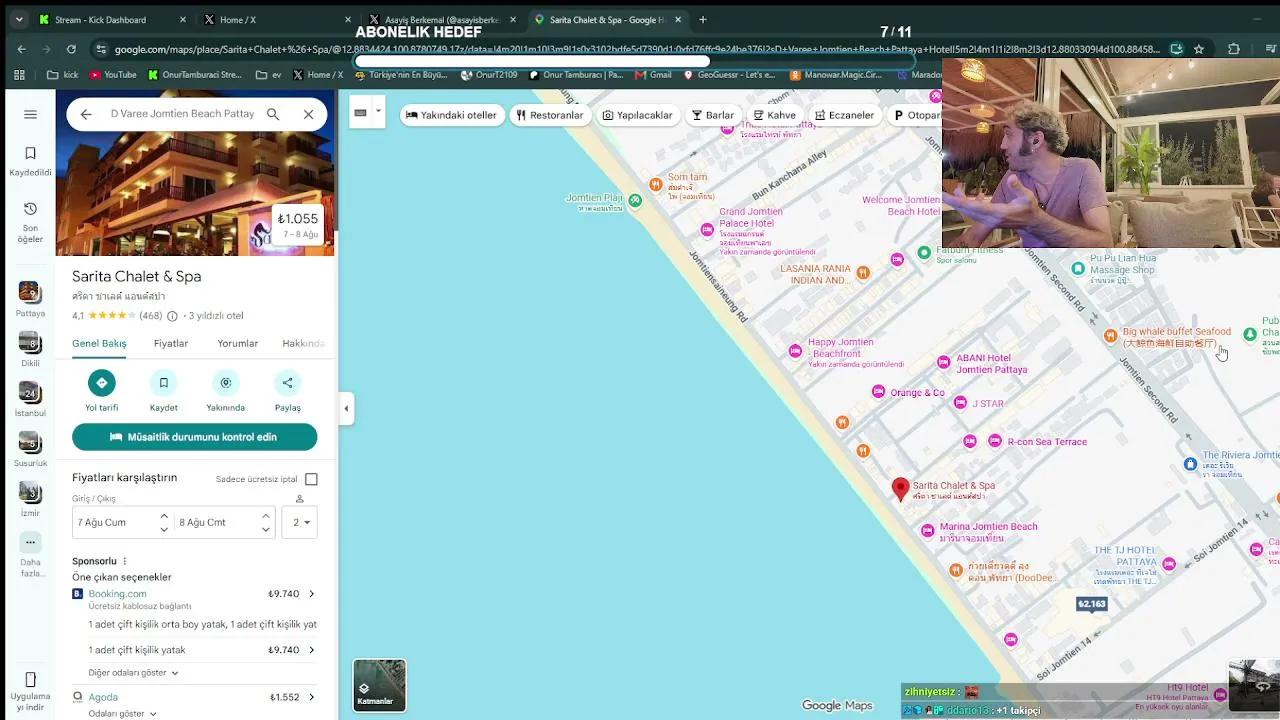This screenshot has height=720, width=1280.
Task: Switch to the Fiyatlar tab
Action: 171,343
